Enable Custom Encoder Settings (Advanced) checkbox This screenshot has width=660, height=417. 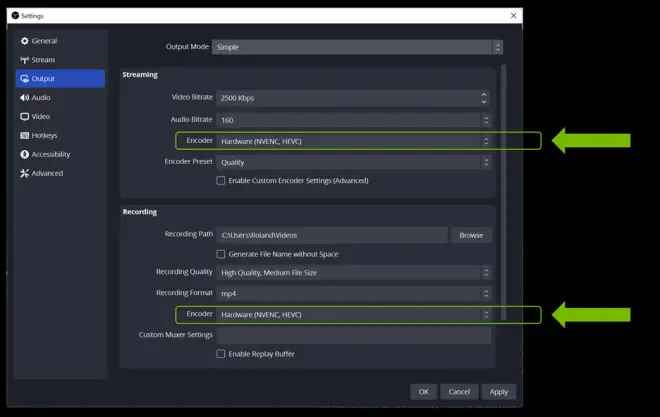coord(221,181)
